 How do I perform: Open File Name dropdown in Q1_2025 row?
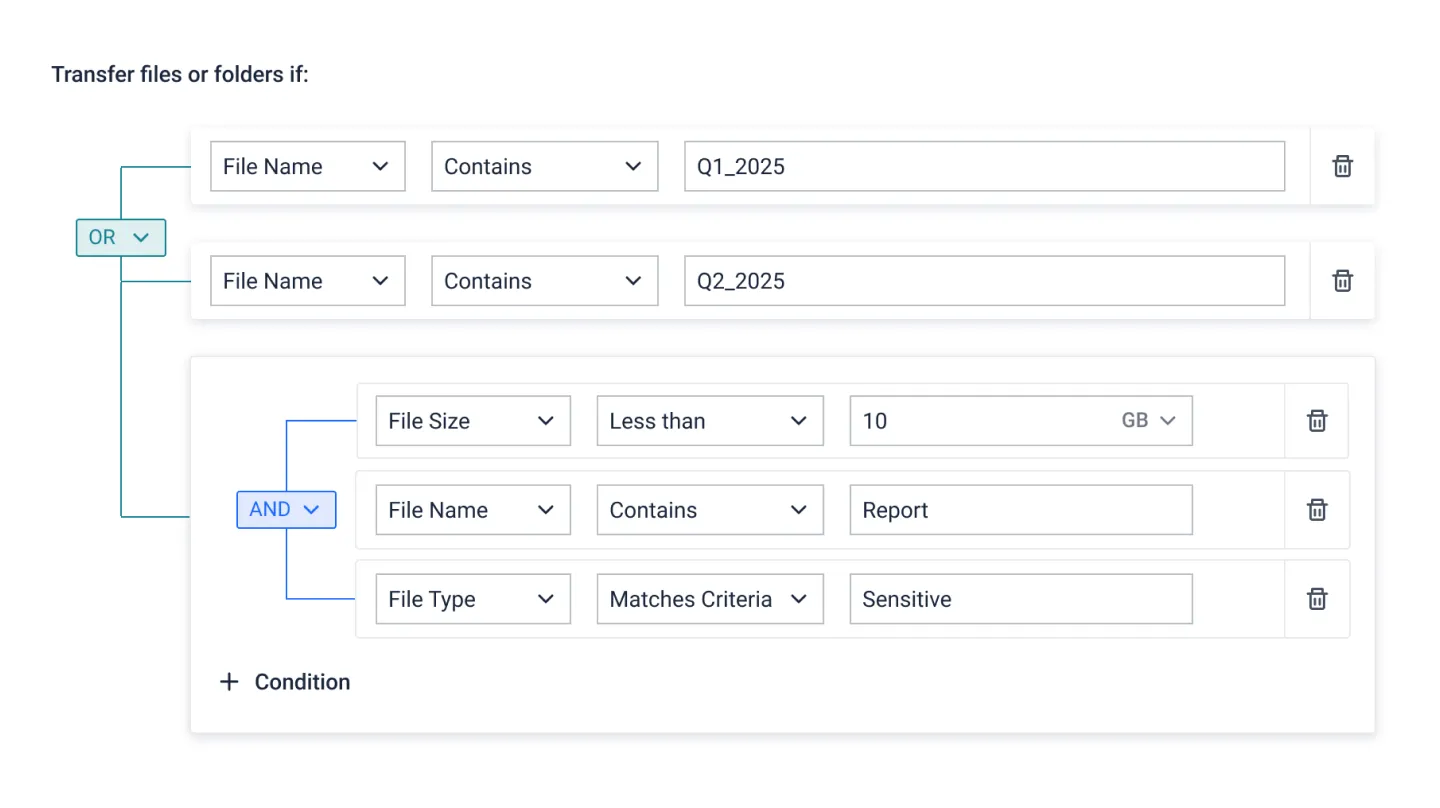point(307,167)
